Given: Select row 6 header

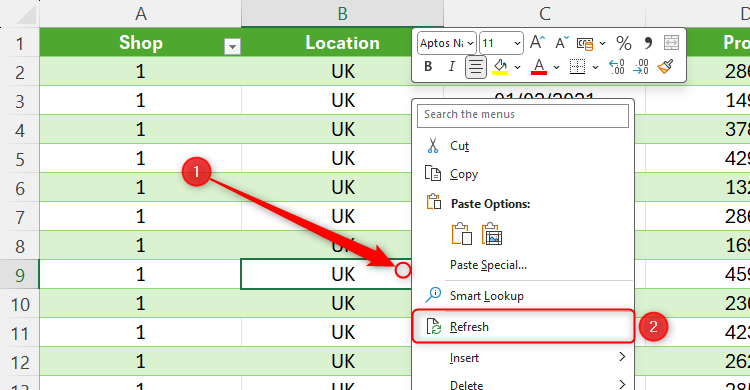Looking at the screenshot, I should 20,188.
